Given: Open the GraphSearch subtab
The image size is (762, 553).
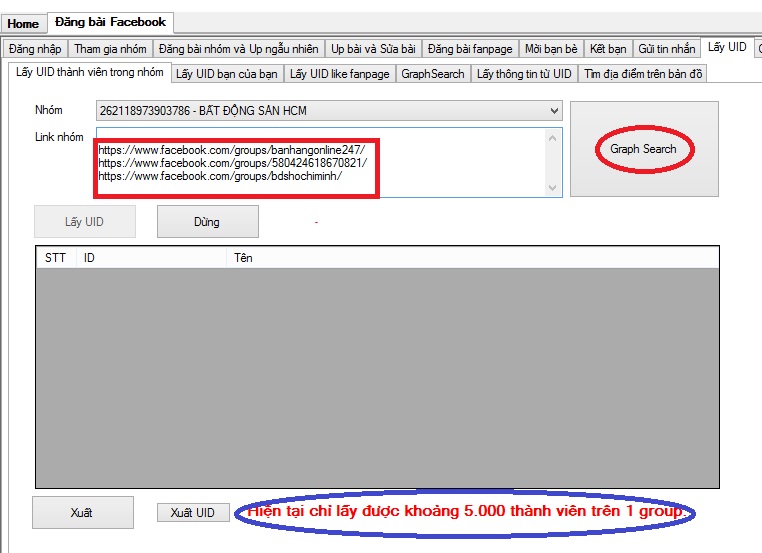Looking at the screenshot, I should coord(433,74).
